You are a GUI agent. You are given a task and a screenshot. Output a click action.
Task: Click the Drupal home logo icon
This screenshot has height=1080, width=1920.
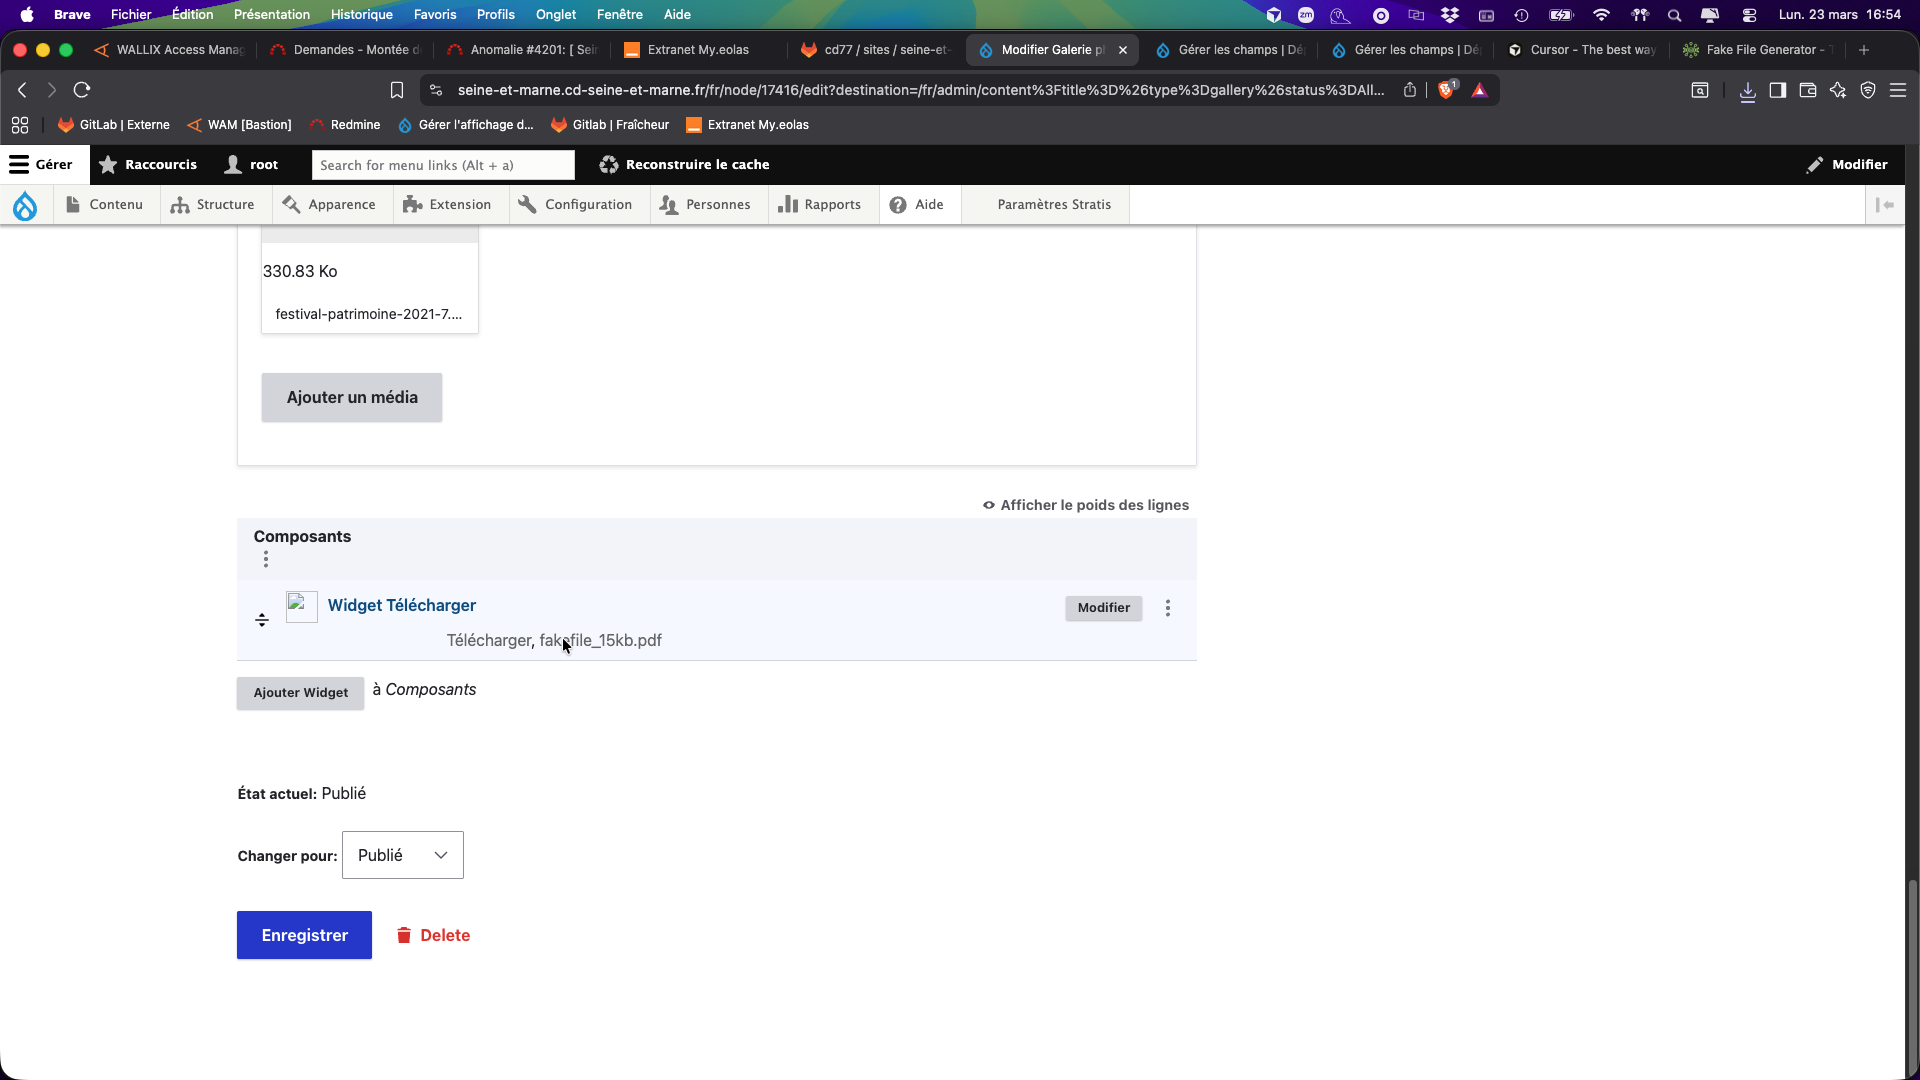pyautogui.click(x=25, y=205)
